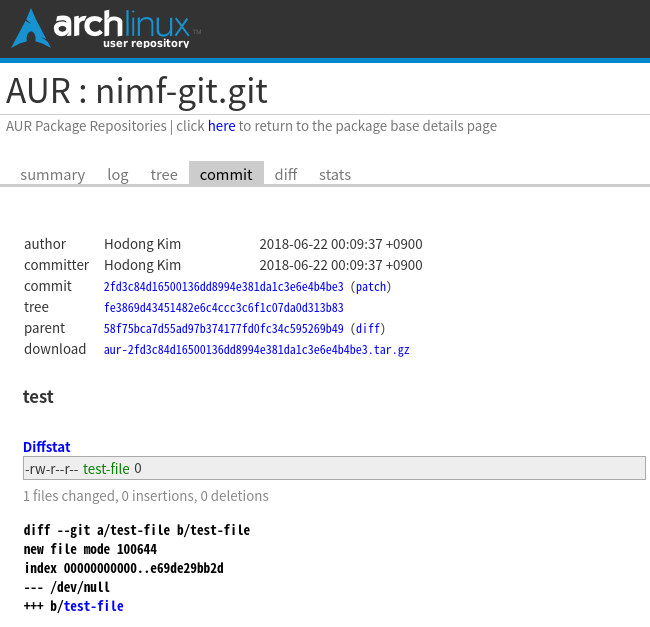Click the '--- /dev/null' line
The width and height of the screenshot is (650, 627).
67,587
